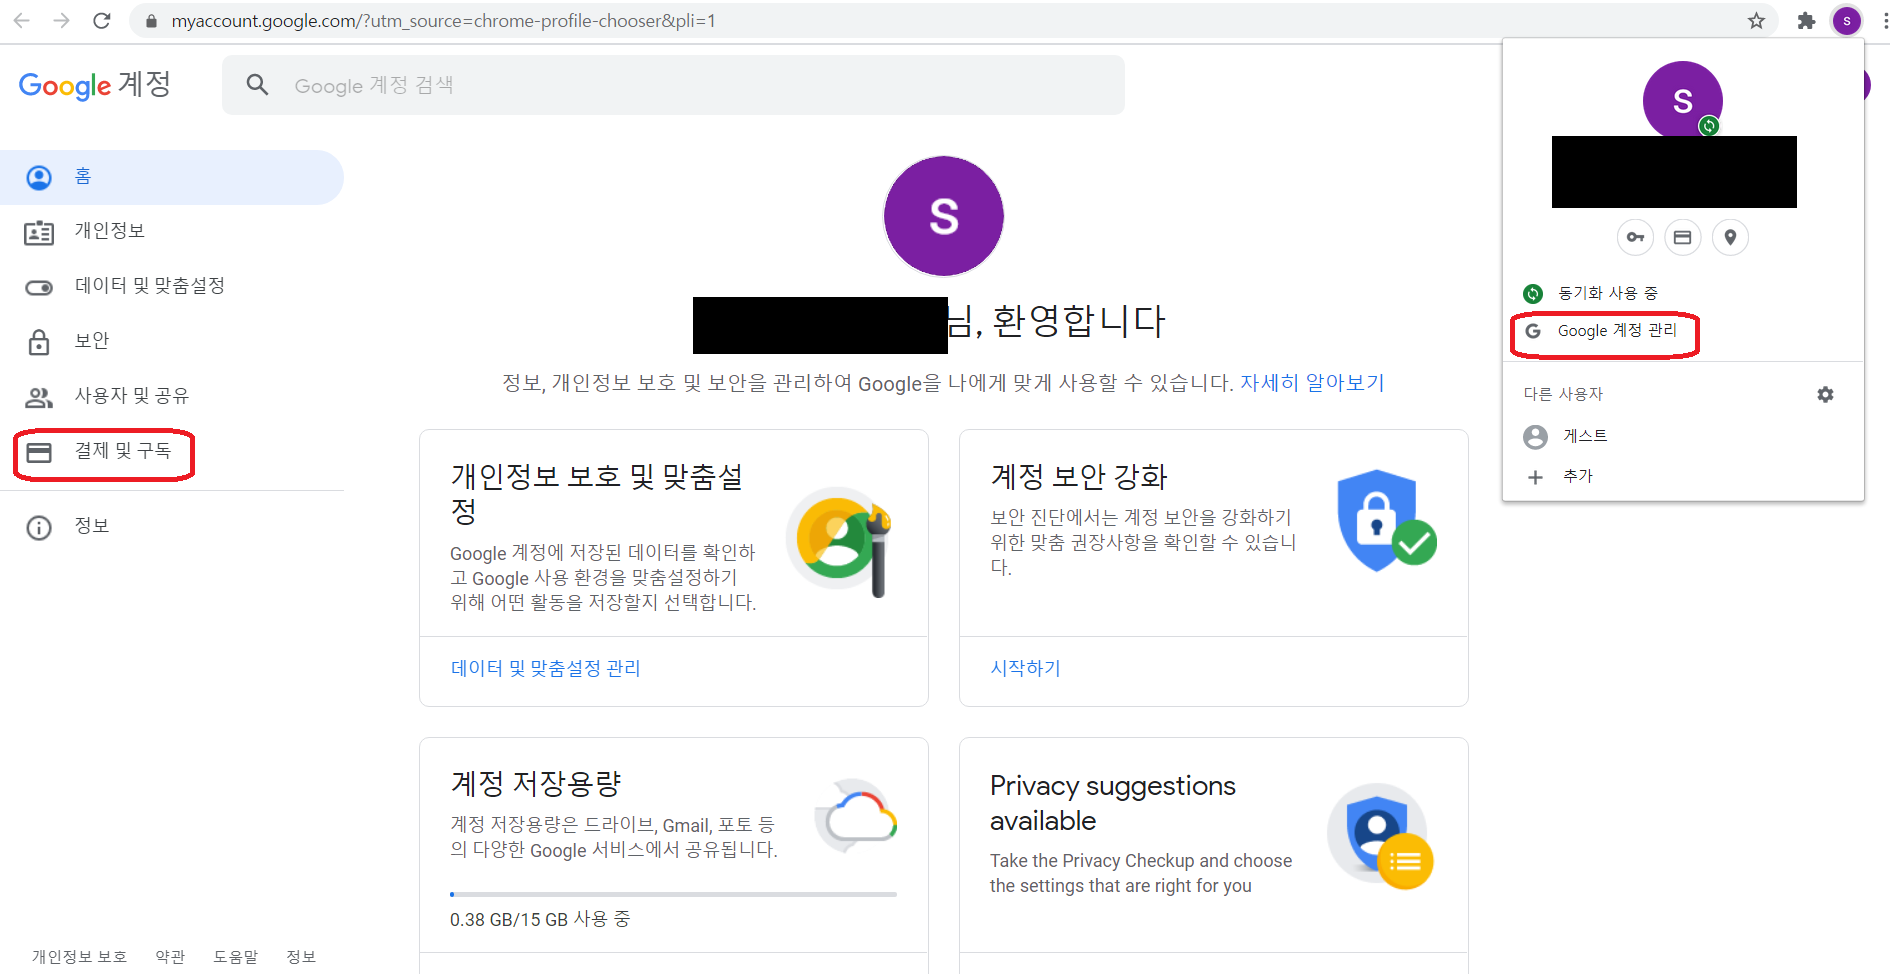Open the Chrome extensions puzzle icon
Image resolution: width=1890 pixels, height=974 pixels.
(x=1806, y=20)
